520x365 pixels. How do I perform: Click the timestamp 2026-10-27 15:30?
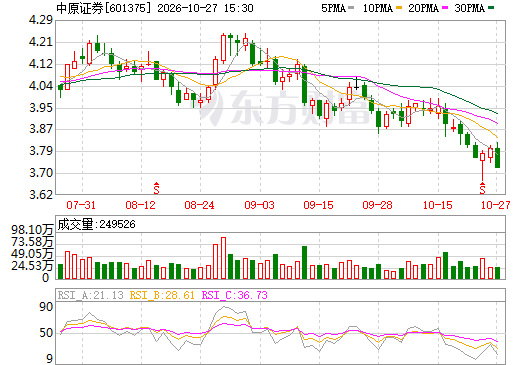205,8
